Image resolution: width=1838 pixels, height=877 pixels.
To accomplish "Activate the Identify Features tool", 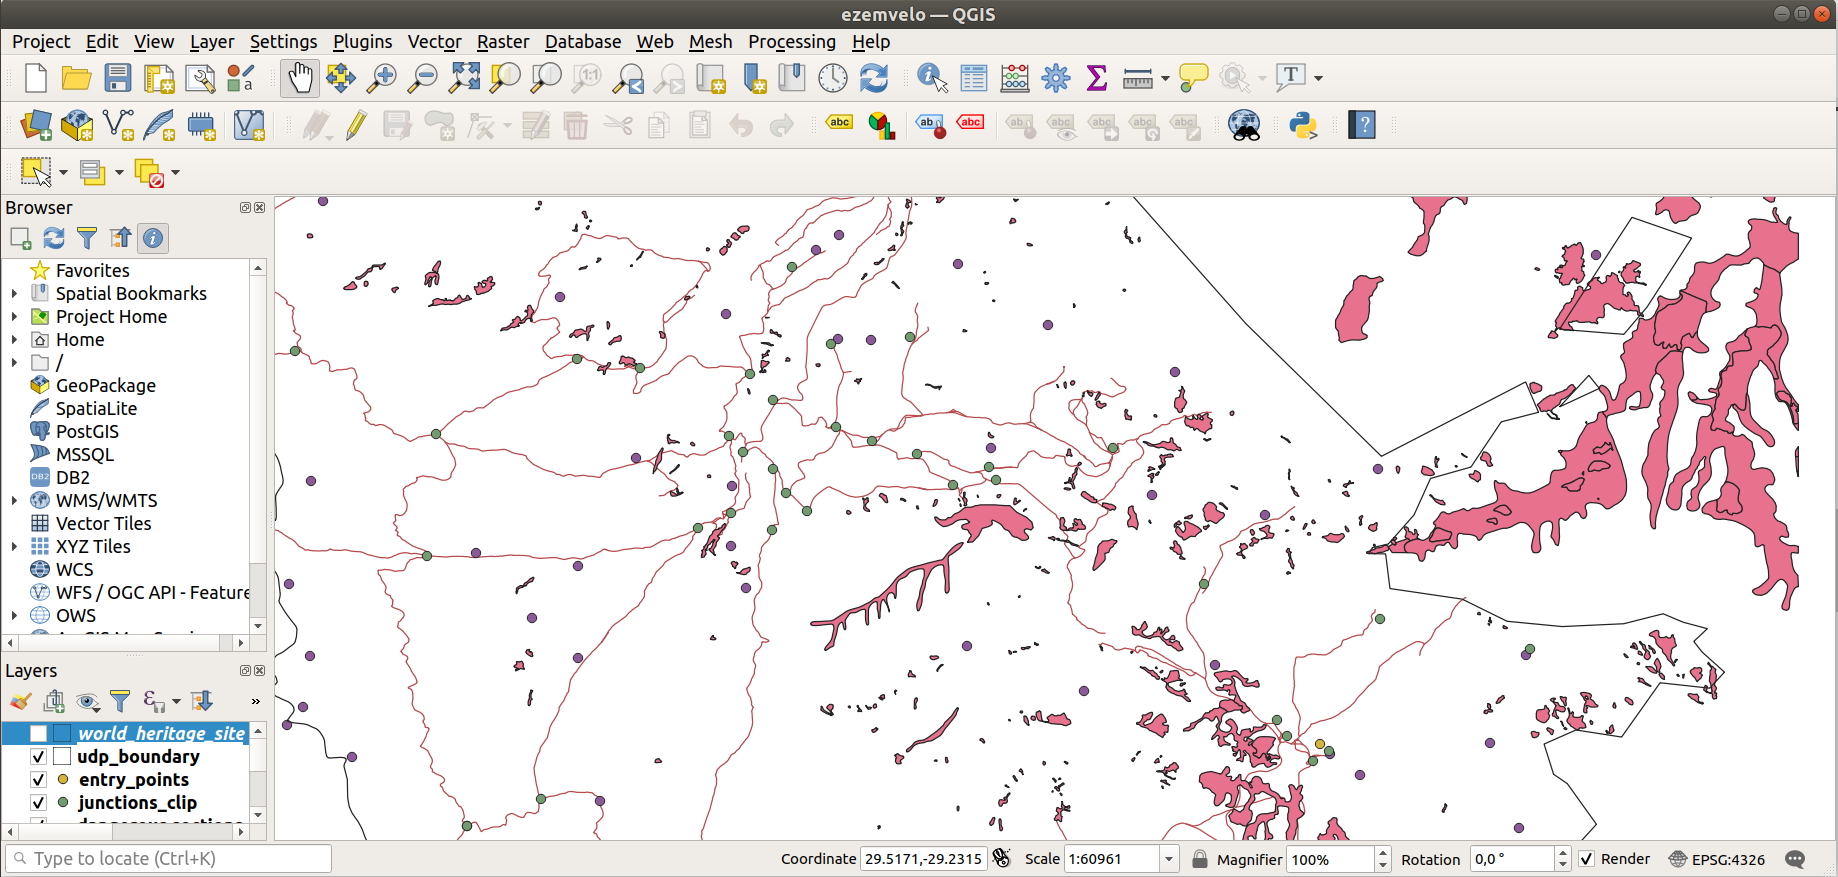I will coord(932,78).
